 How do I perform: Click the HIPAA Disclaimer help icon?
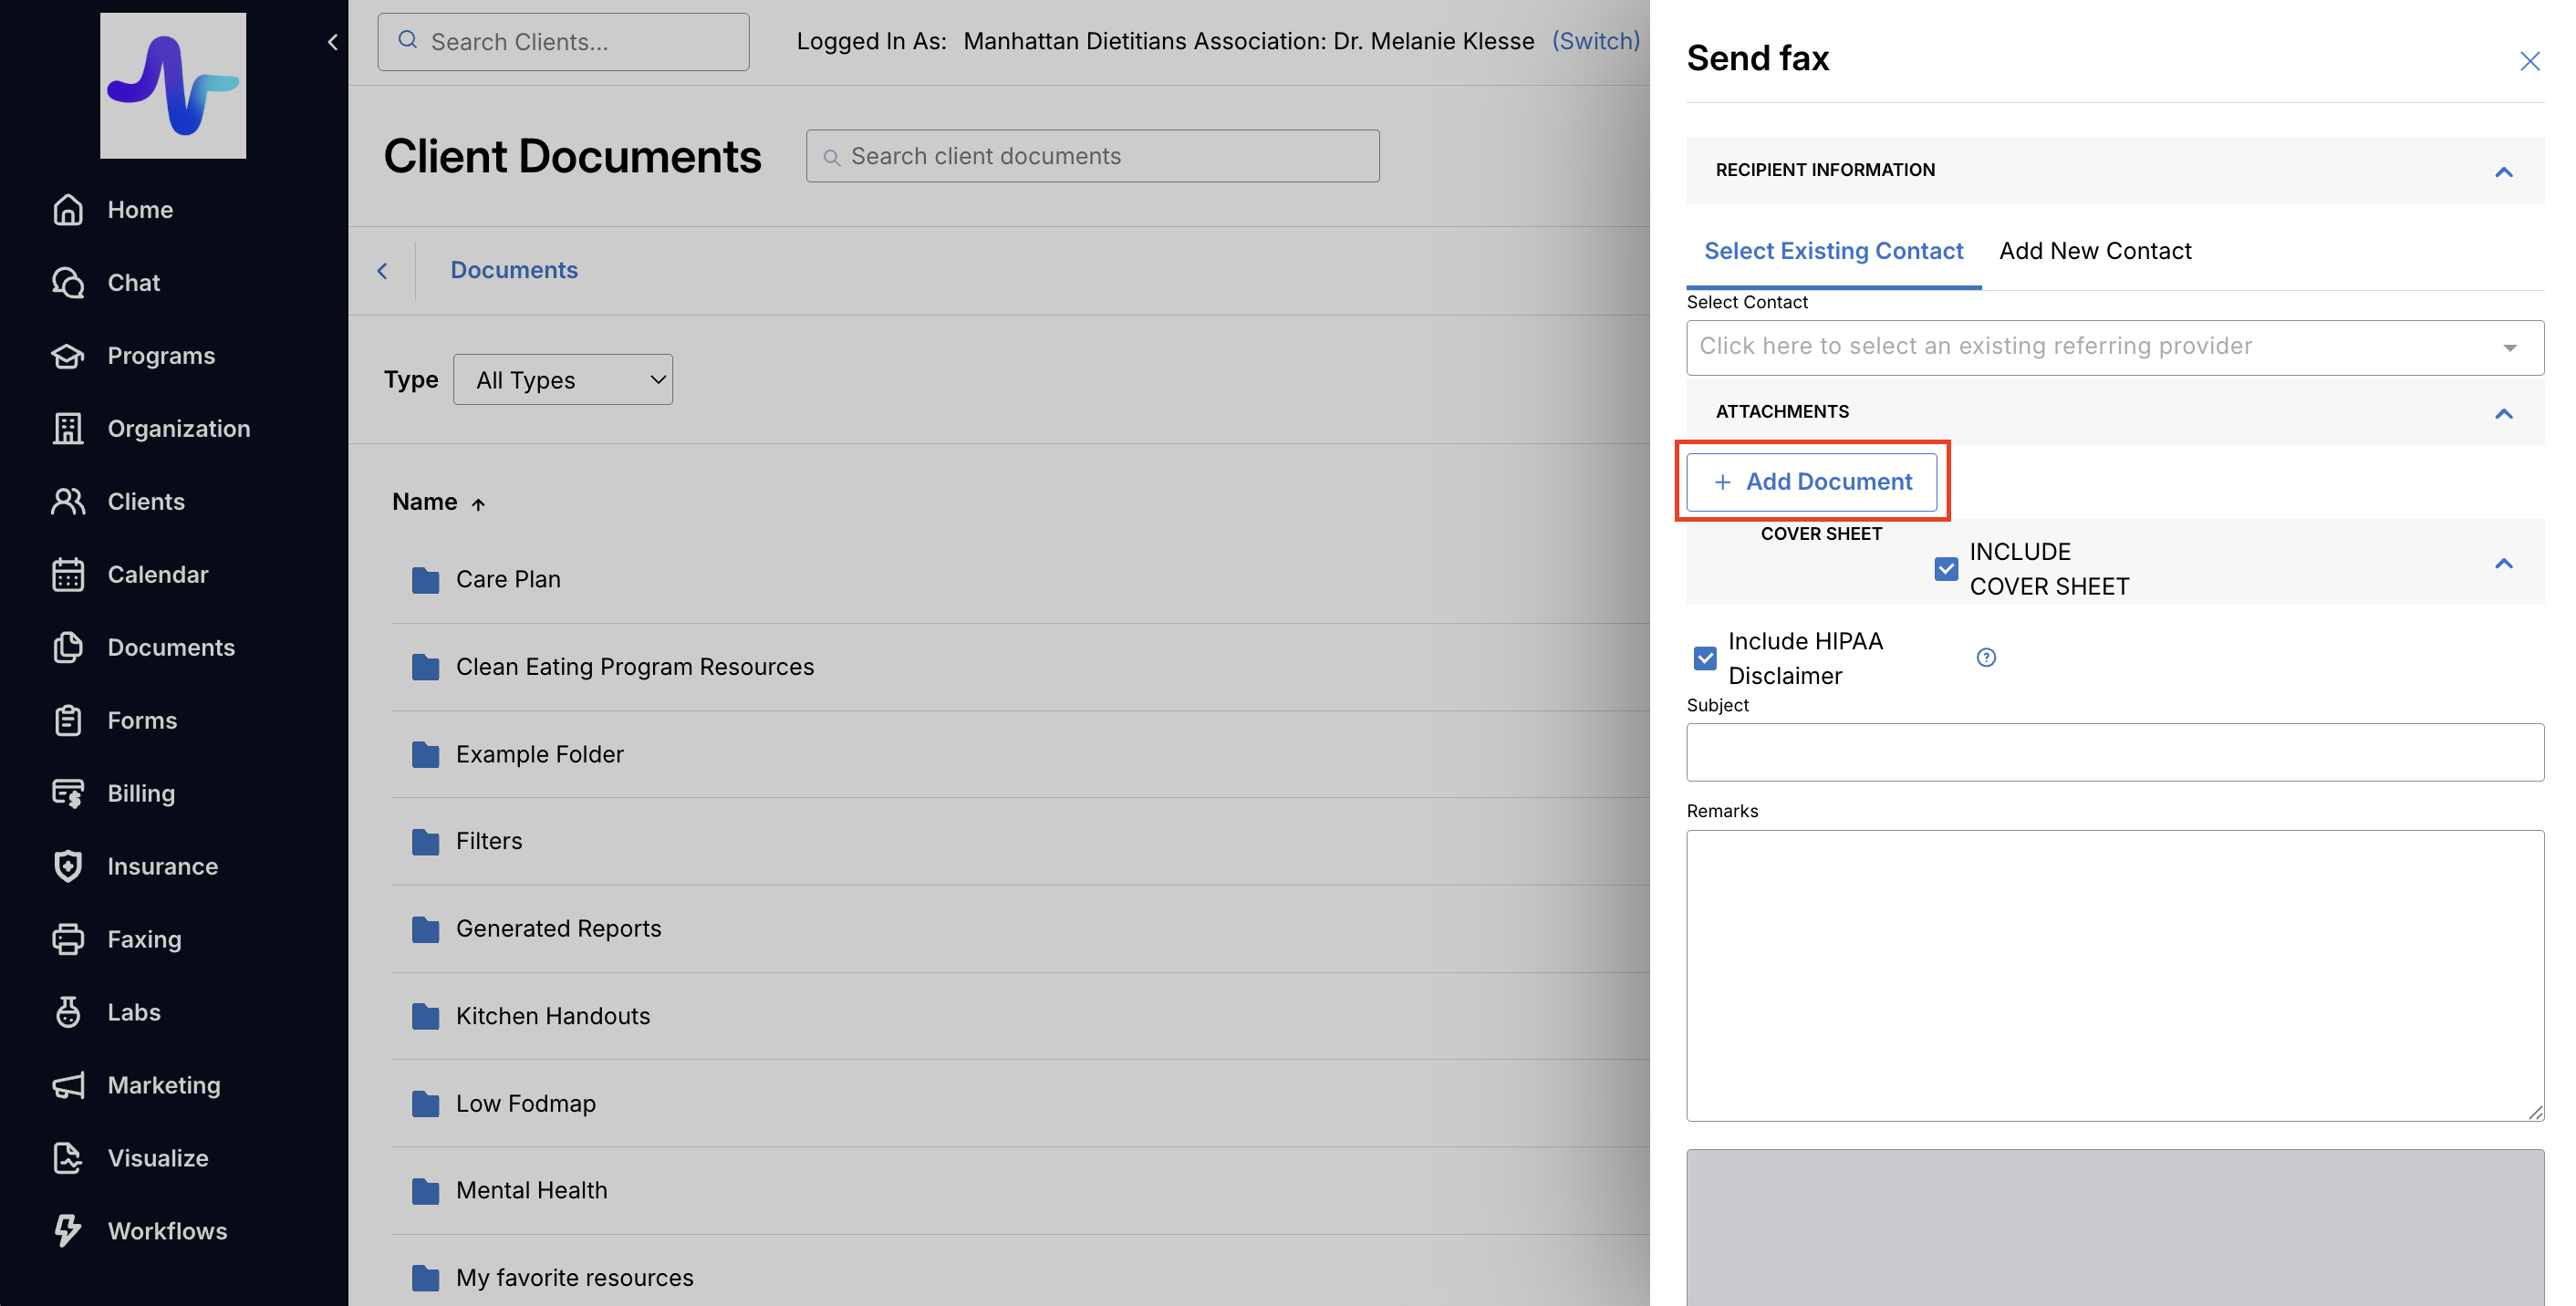coord(1986,657)
